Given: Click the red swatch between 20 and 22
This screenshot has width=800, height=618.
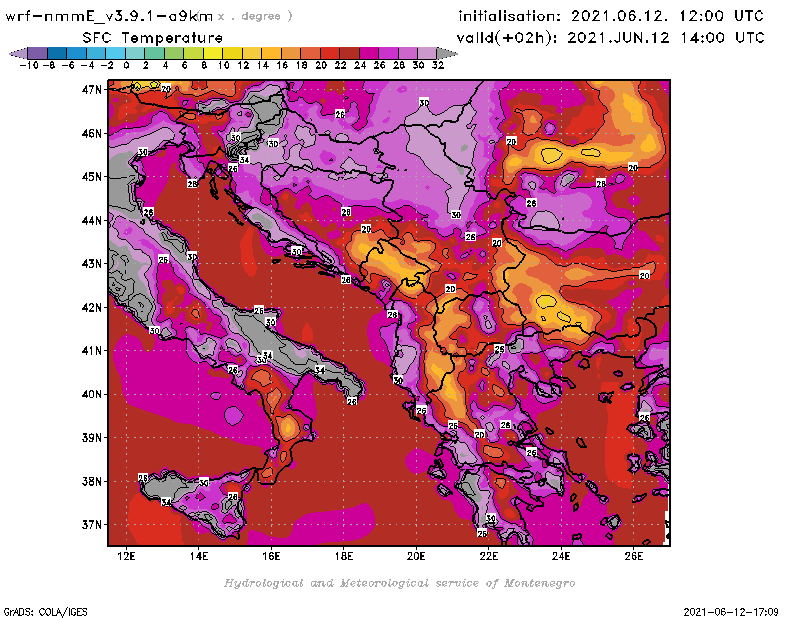Looking at the screenshot, I should coord(330,53).
